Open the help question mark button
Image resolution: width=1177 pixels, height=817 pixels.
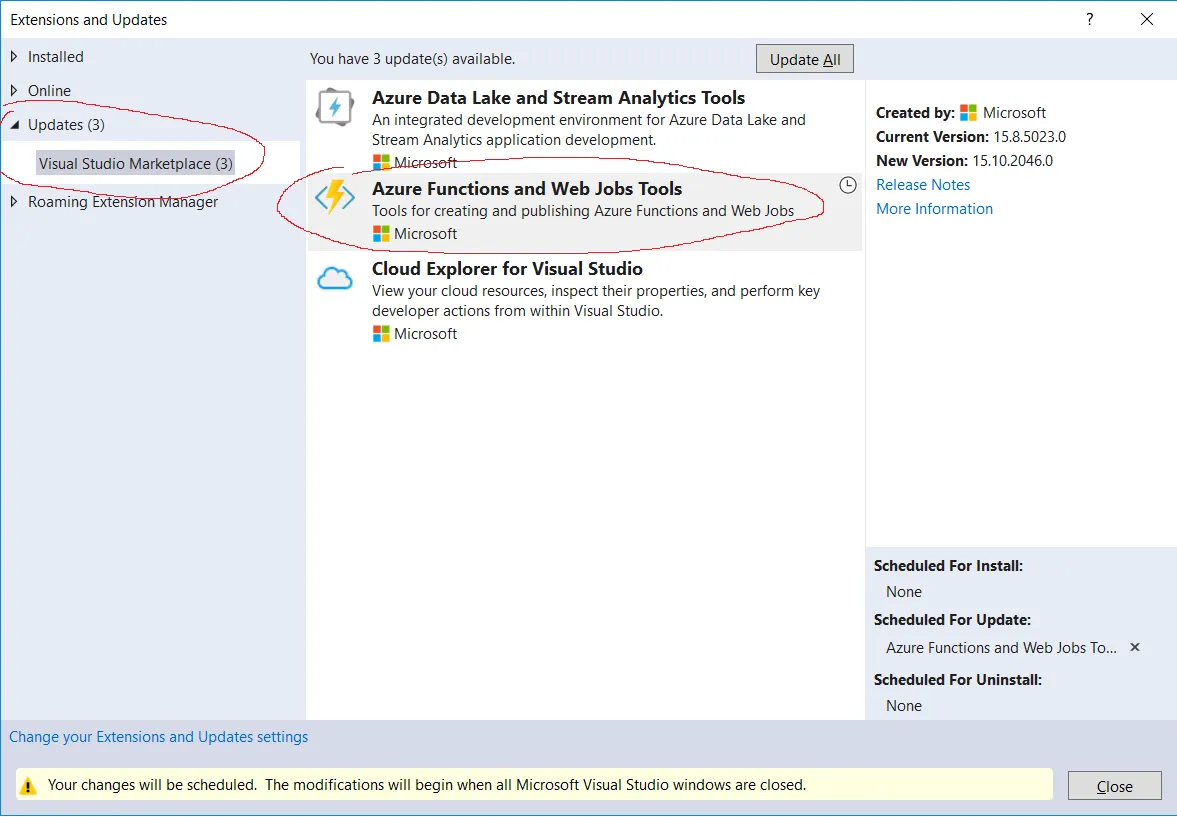(x=1089, y=20)
